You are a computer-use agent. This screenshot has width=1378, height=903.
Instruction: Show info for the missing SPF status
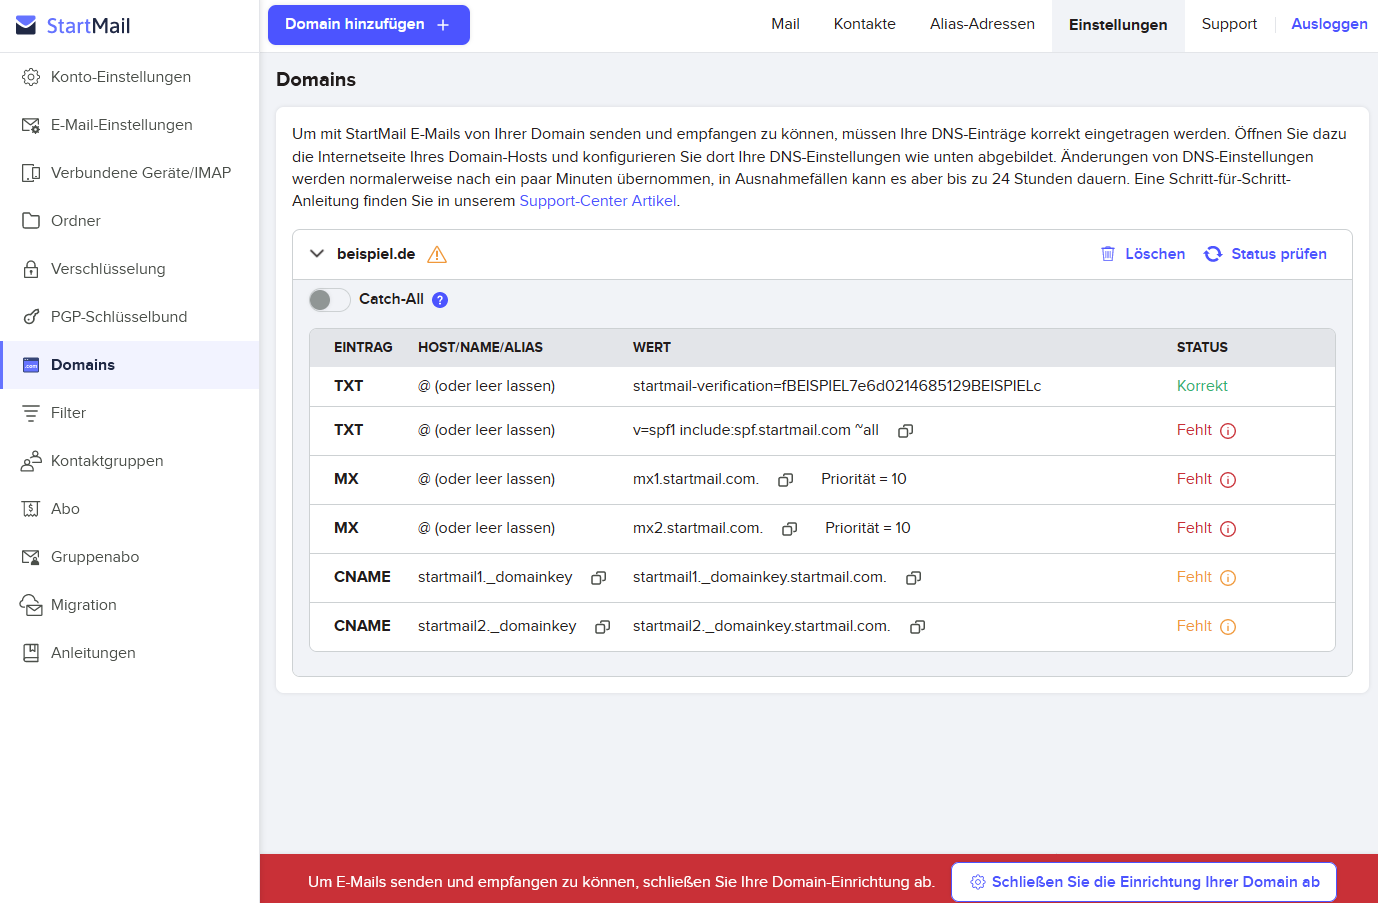tap(1228, 431)
